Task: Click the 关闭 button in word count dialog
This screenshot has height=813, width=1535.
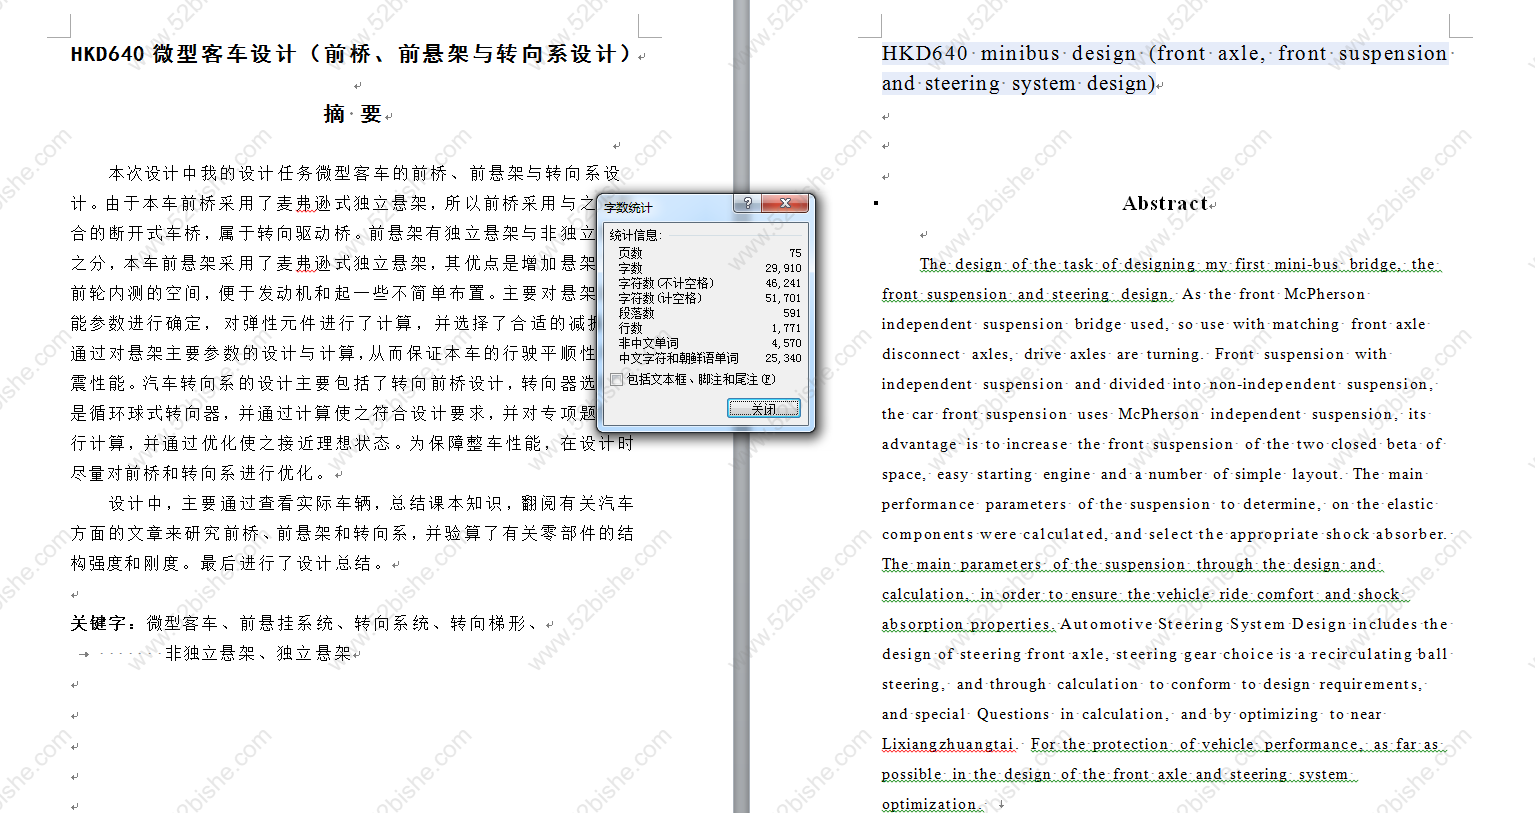Action: (763, 408)
